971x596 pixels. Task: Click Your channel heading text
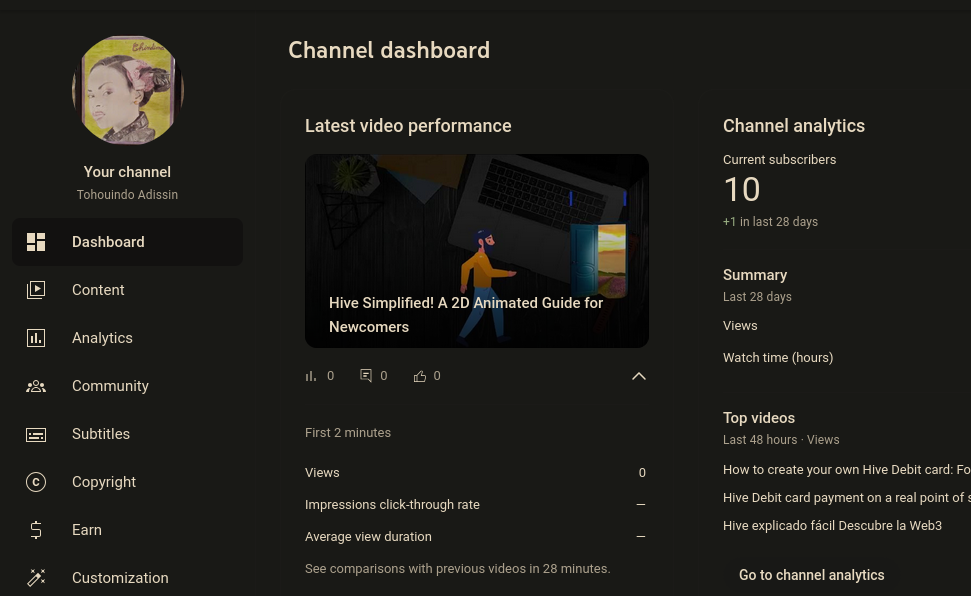click(127, 172)
